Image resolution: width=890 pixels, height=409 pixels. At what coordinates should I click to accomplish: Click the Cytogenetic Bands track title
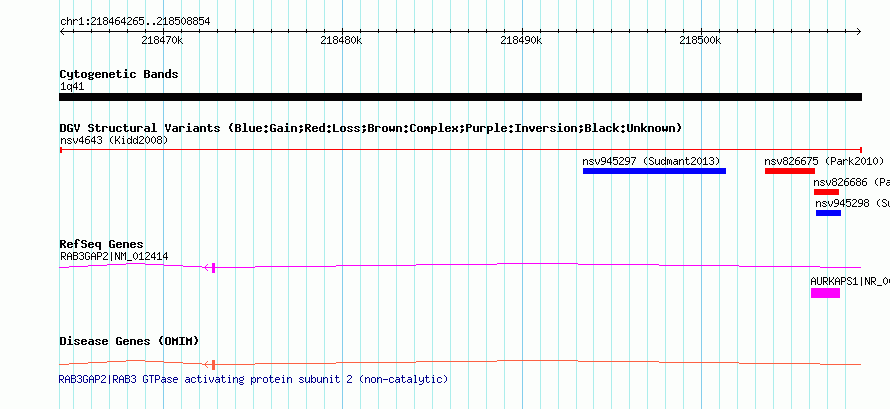(x=119, y=74)
